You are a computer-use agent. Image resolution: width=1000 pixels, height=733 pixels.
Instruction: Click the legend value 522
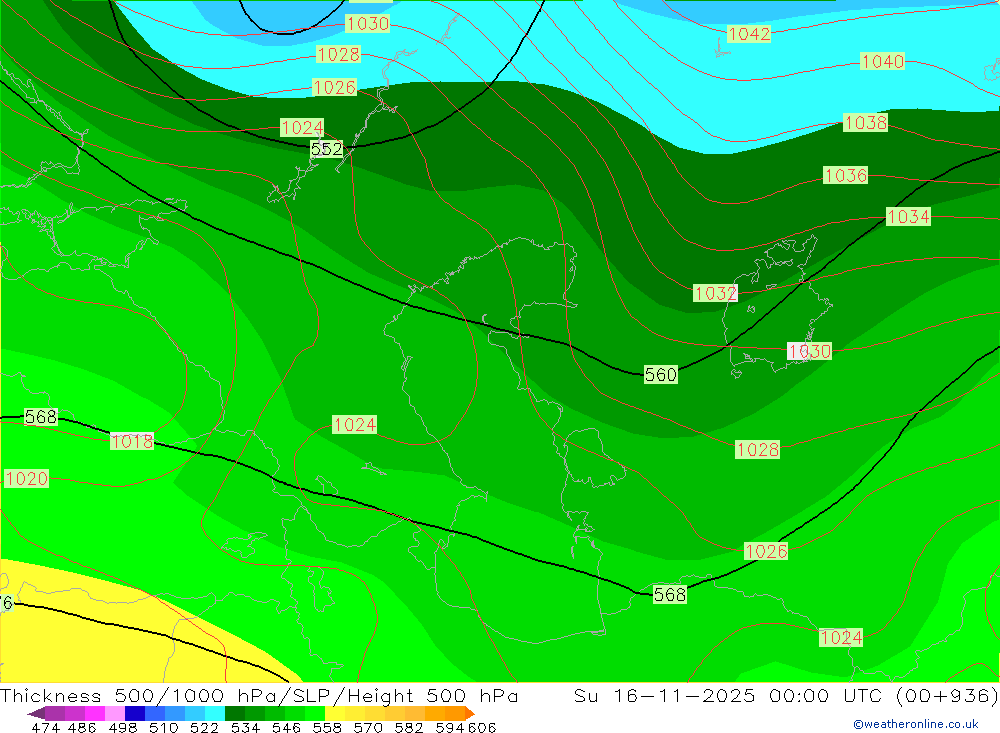pos(203,728)
